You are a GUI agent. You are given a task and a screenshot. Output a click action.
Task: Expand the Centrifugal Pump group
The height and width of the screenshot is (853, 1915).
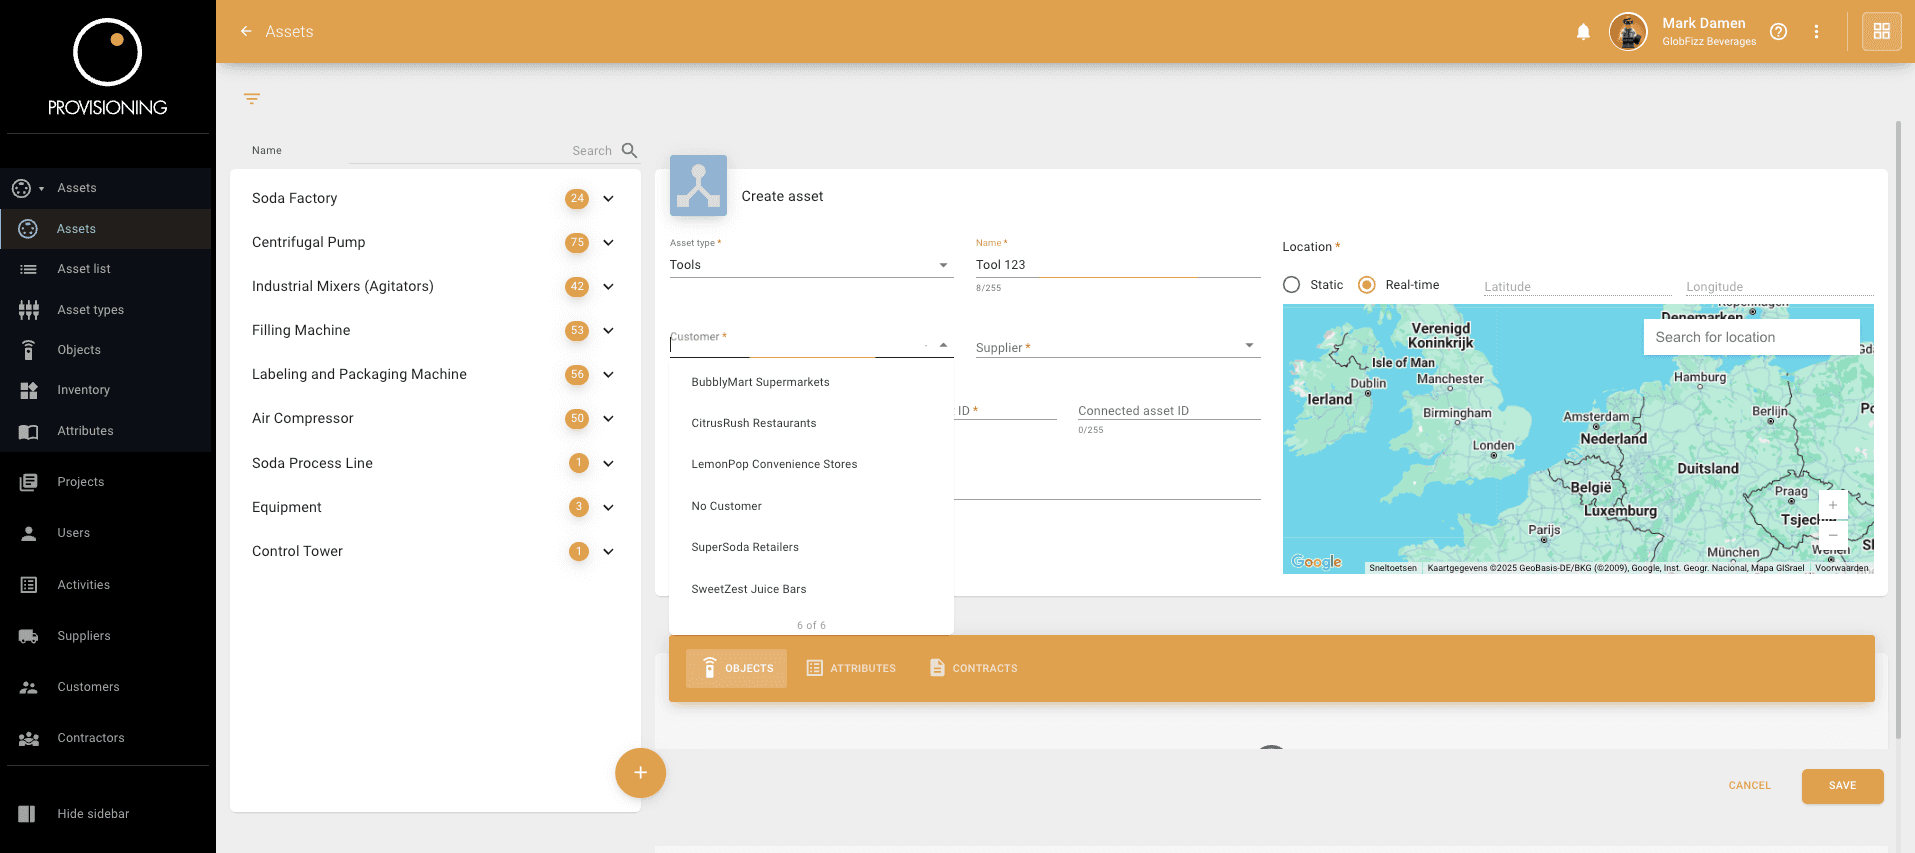608,243
